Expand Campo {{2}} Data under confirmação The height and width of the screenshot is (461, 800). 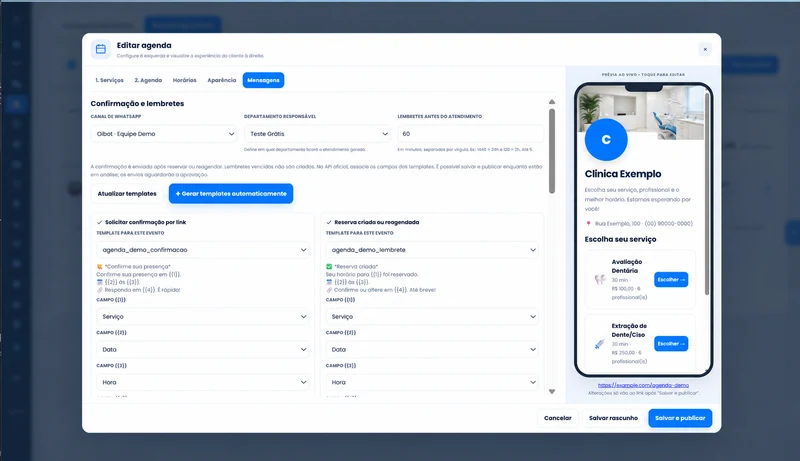[203, 349]
